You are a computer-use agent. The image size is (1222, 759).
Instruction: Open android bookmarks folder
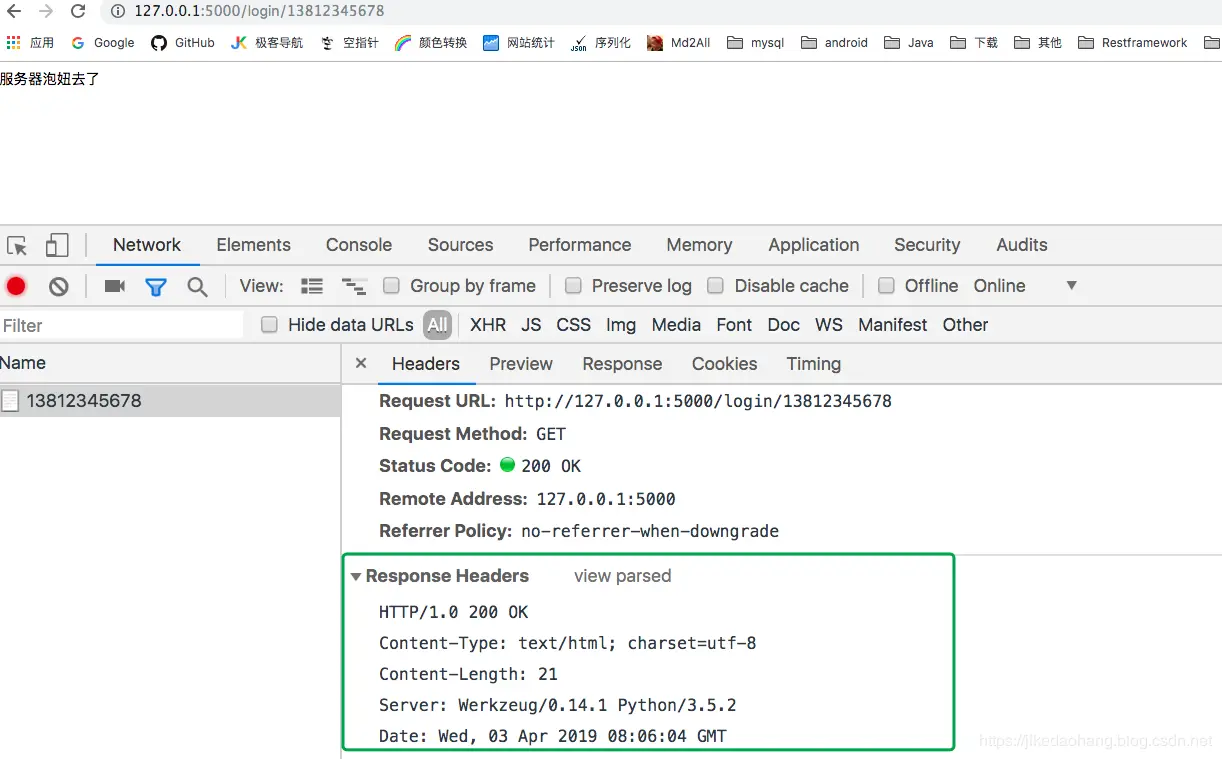pos(834,43)
